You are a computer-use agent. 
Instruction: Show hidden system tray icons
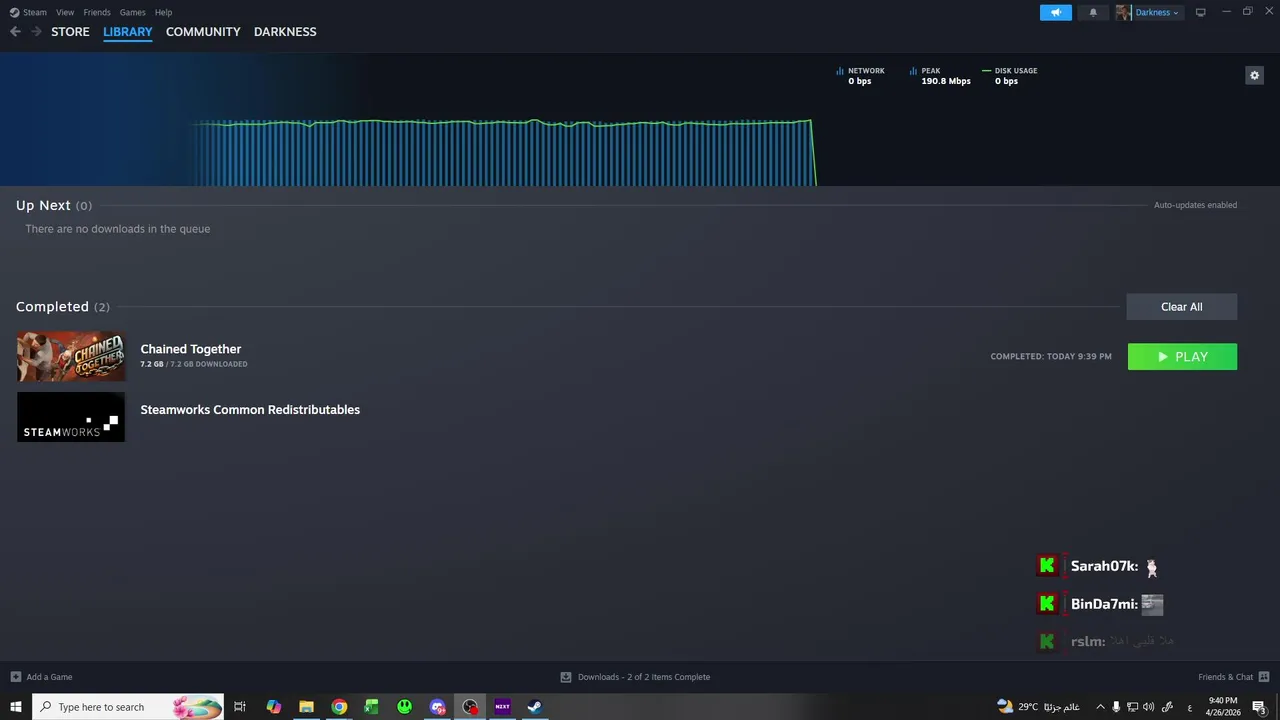[1100, 707]
